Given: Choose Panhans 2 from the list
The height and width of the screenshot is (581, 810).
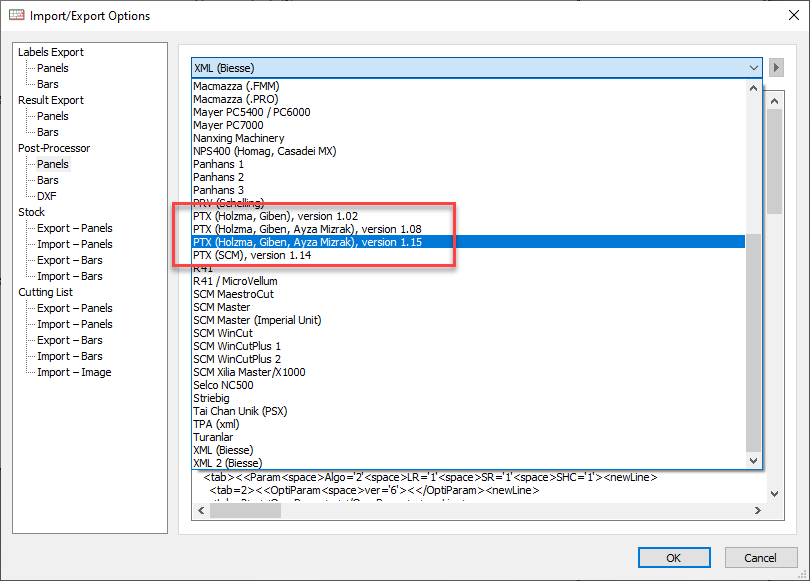Looking at the screenshot, I should [469, 177].
